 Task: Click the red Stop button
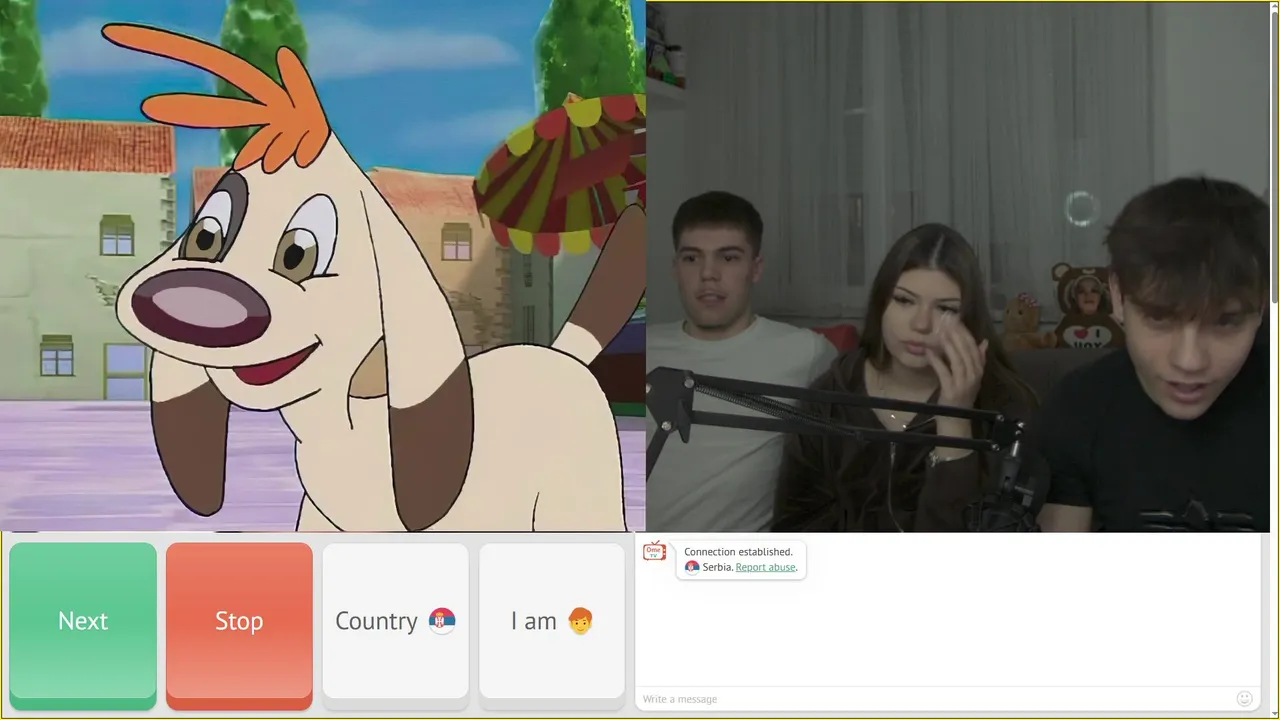[x=239, y=625]
